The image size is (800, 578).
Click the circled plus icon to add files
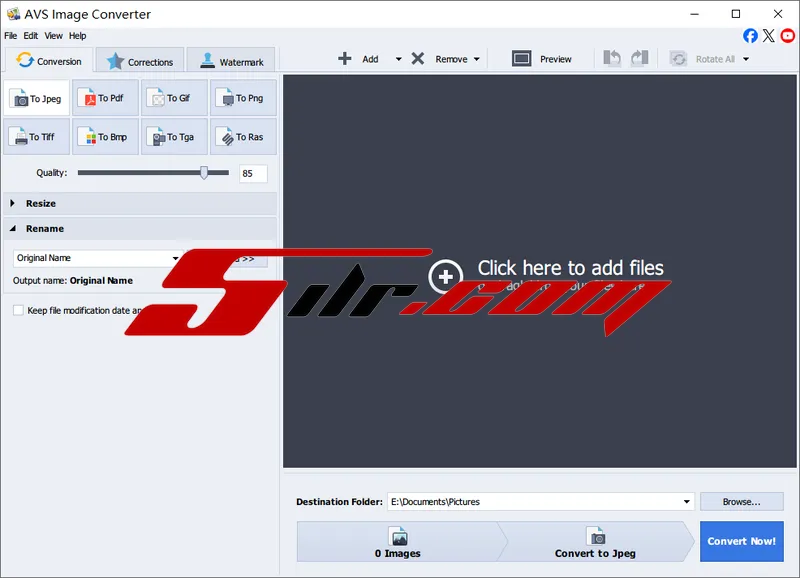coord(445,277)
